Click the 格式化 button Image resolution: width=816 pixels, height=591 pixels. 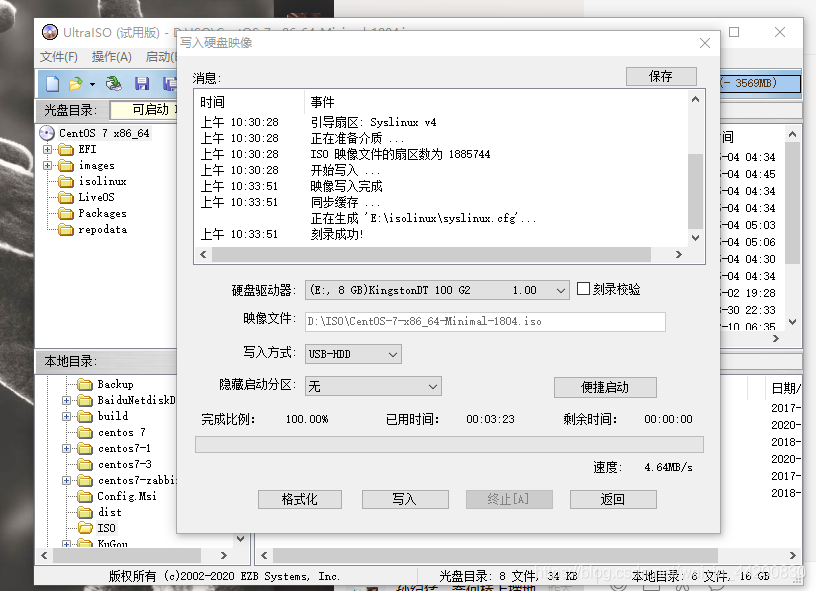[x=300, y=499]
